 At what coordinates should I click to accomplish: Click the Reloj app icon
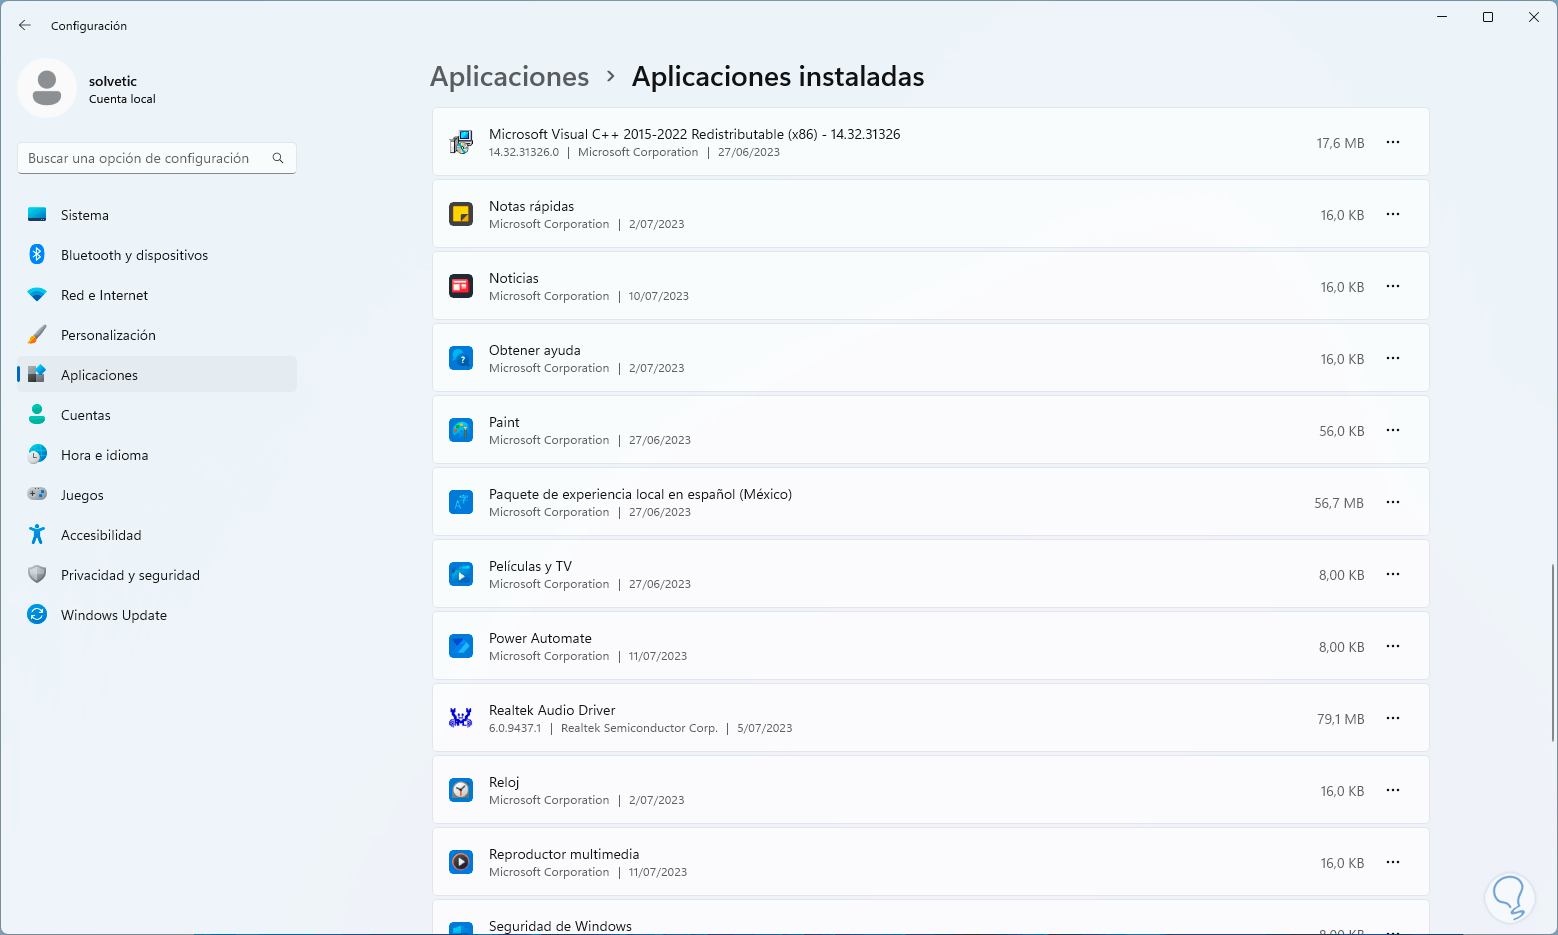pos(461,791)
